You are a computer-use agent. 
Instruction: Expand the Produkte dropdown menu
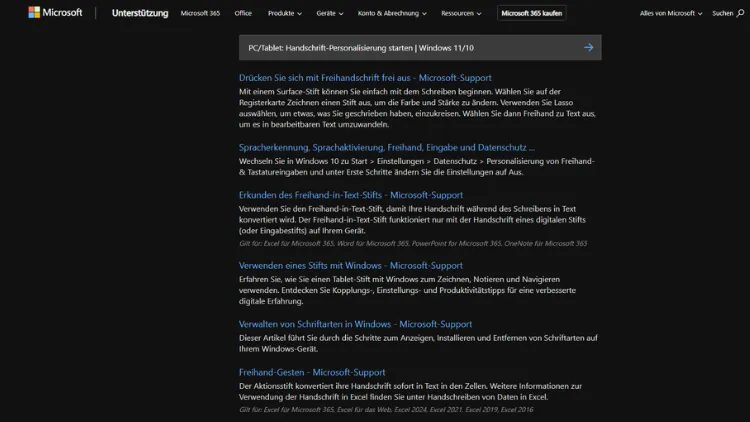point(286,13)
